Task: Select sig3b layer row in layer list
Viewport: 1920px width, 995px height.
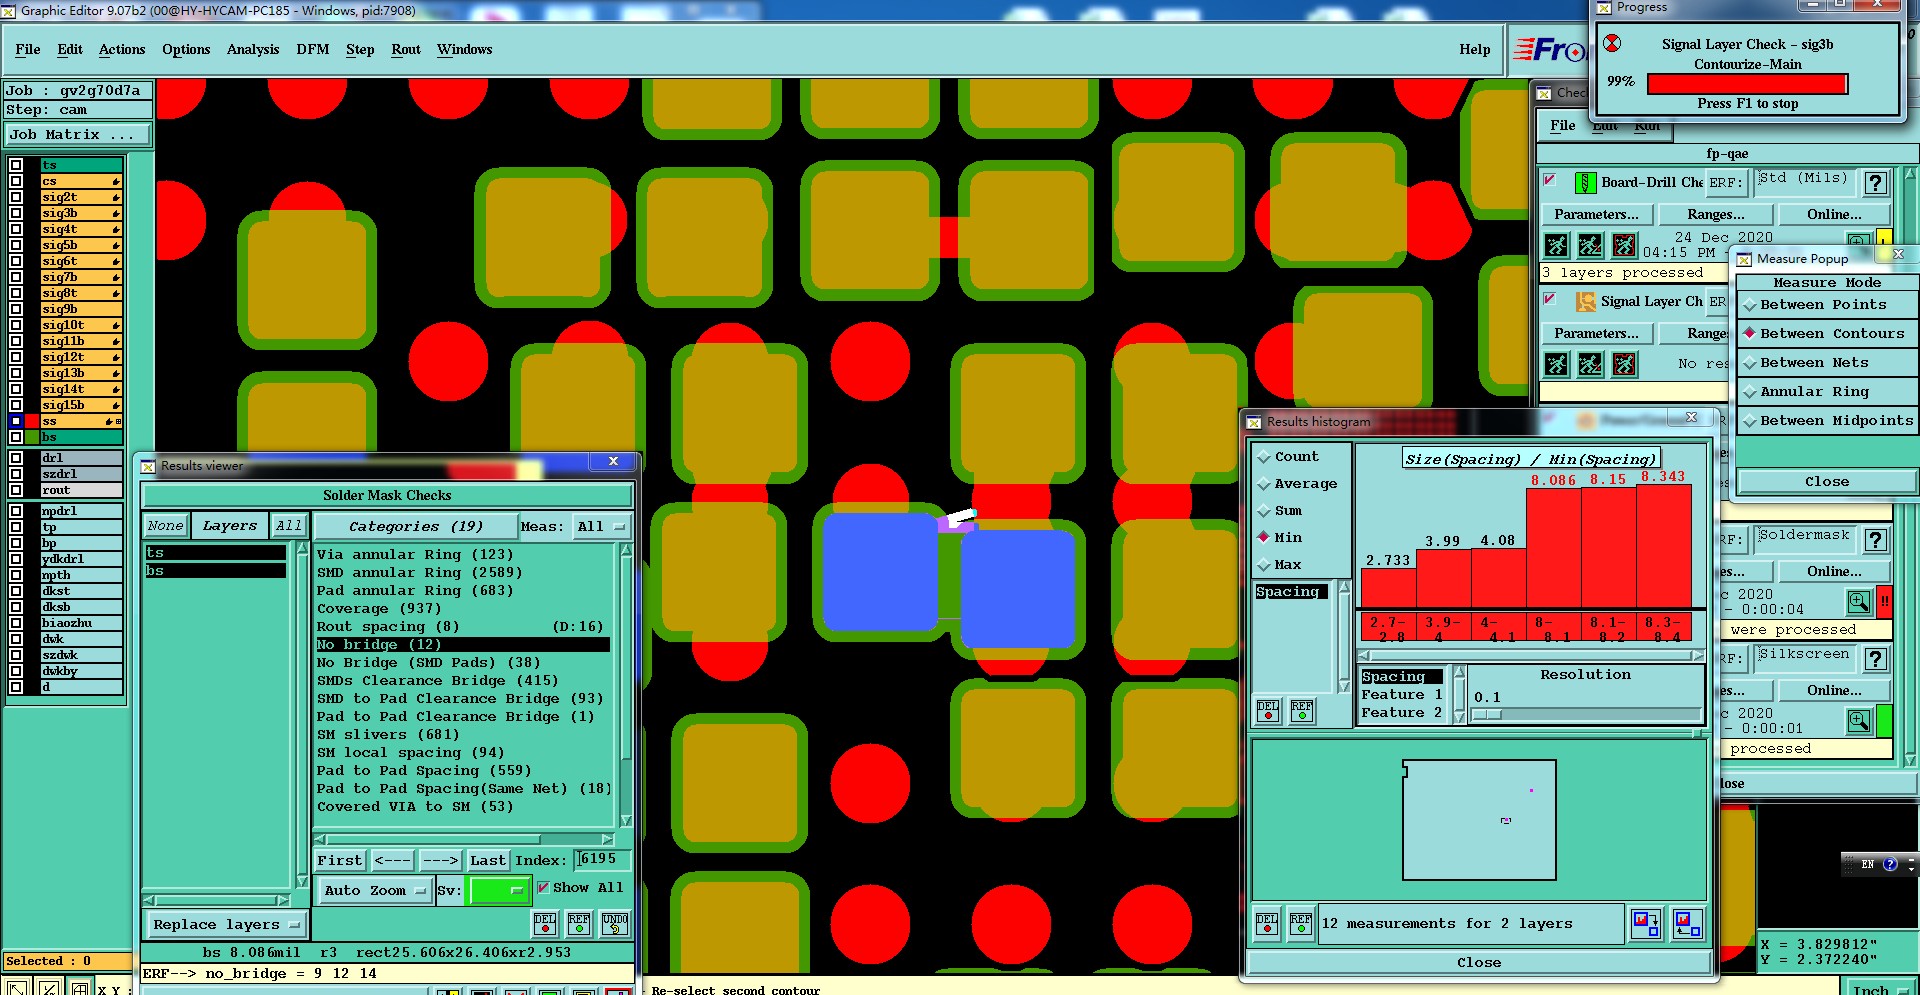Action: tap(80, 213)
